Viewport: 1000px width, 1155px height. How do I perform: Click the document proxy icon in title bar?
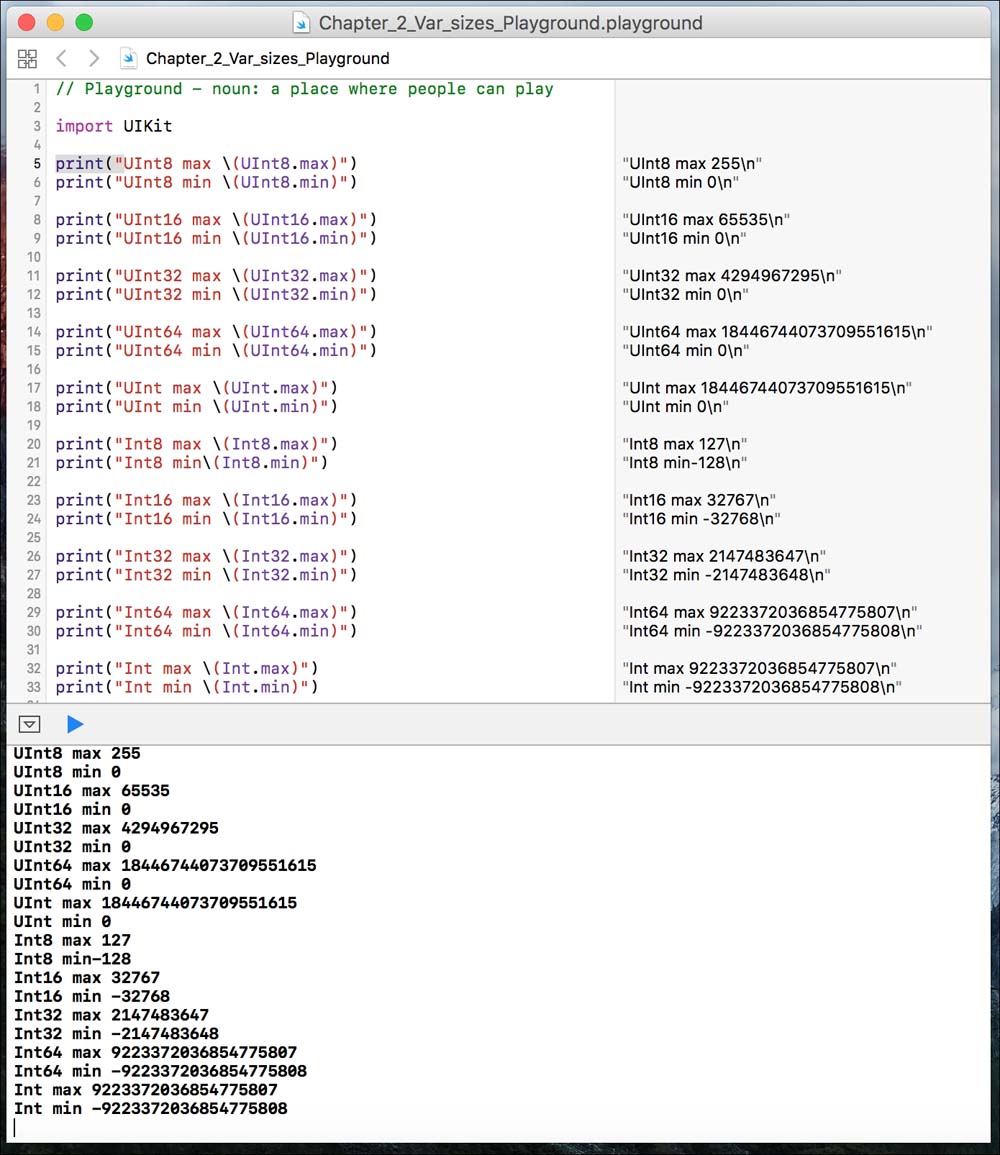[x=301, y=23]
